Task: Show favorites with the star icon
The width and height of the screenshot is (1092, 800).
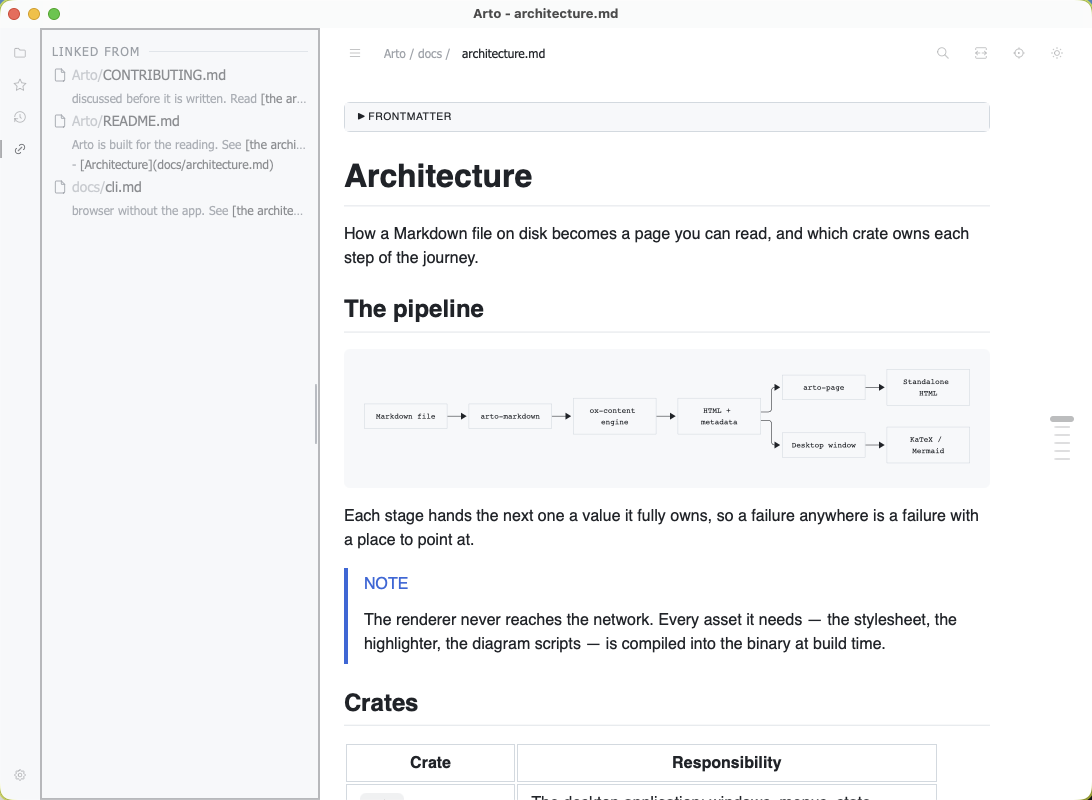Action: [x=20, y=85]
